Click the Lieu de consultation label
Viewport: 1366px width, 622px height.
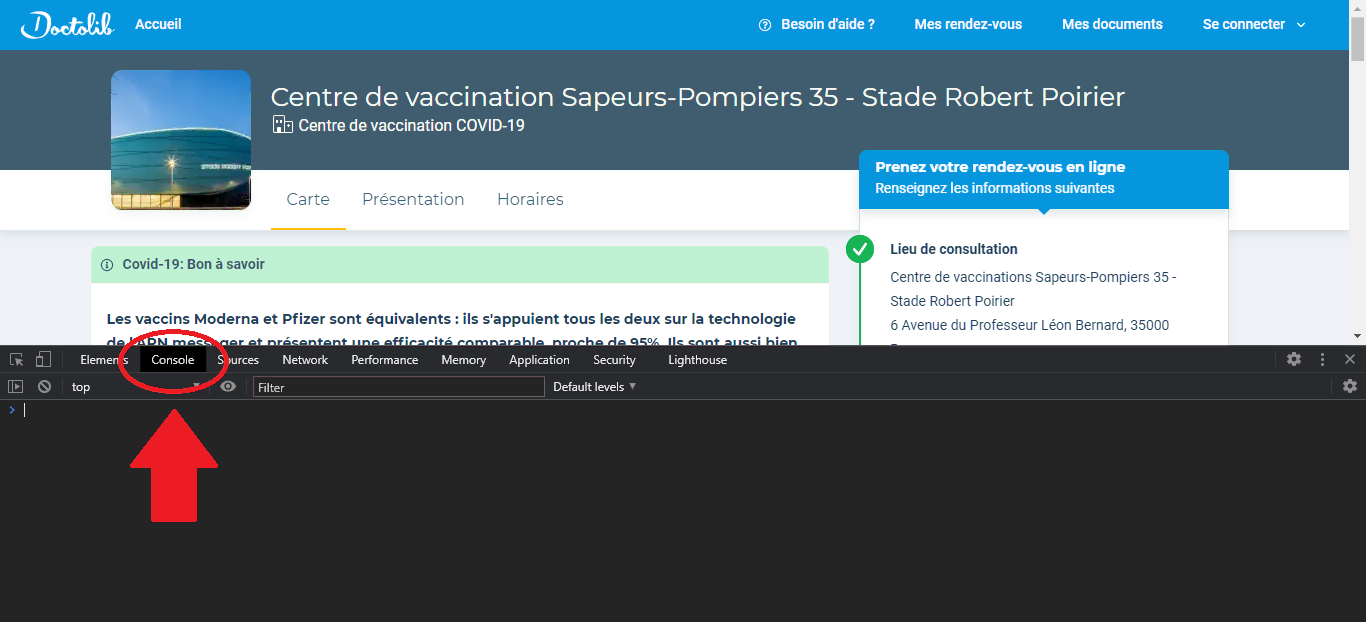click(954, 250)
